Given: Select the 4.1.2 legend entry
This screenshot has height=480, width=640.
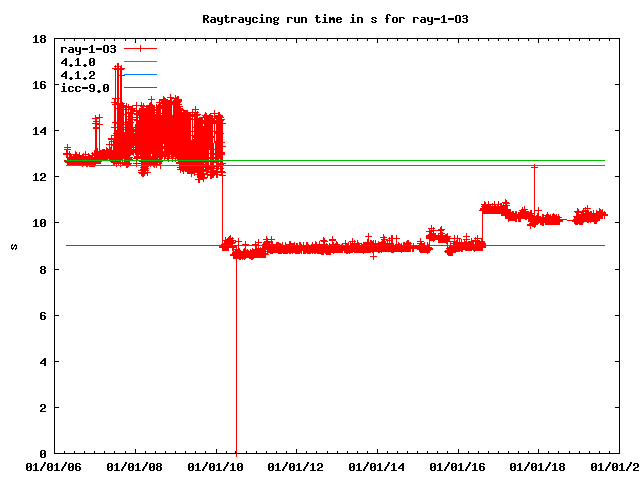Looking at the screenshot, I should [78, 75].
